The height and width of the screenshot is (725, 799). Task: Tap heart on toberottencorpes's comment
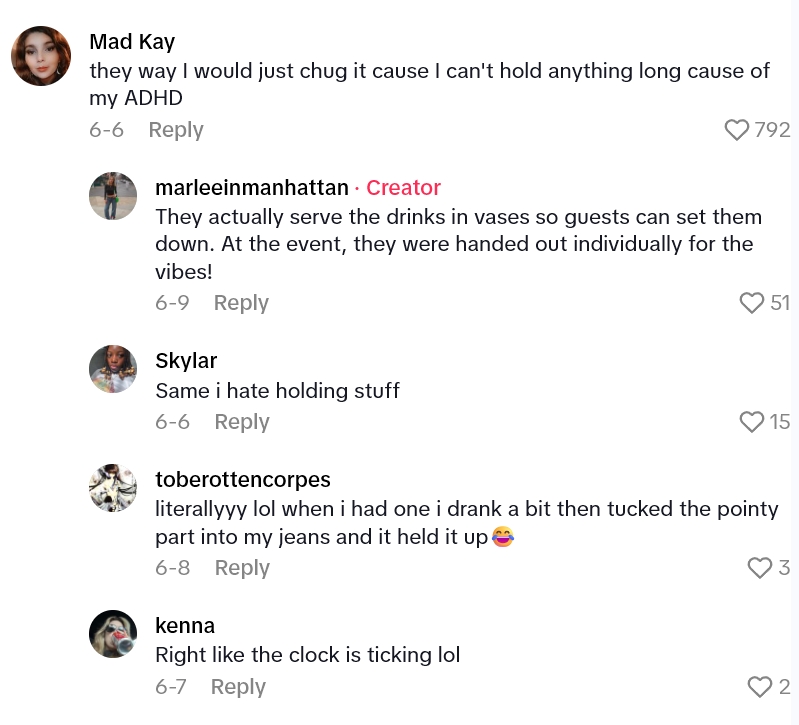coord(760,568)
